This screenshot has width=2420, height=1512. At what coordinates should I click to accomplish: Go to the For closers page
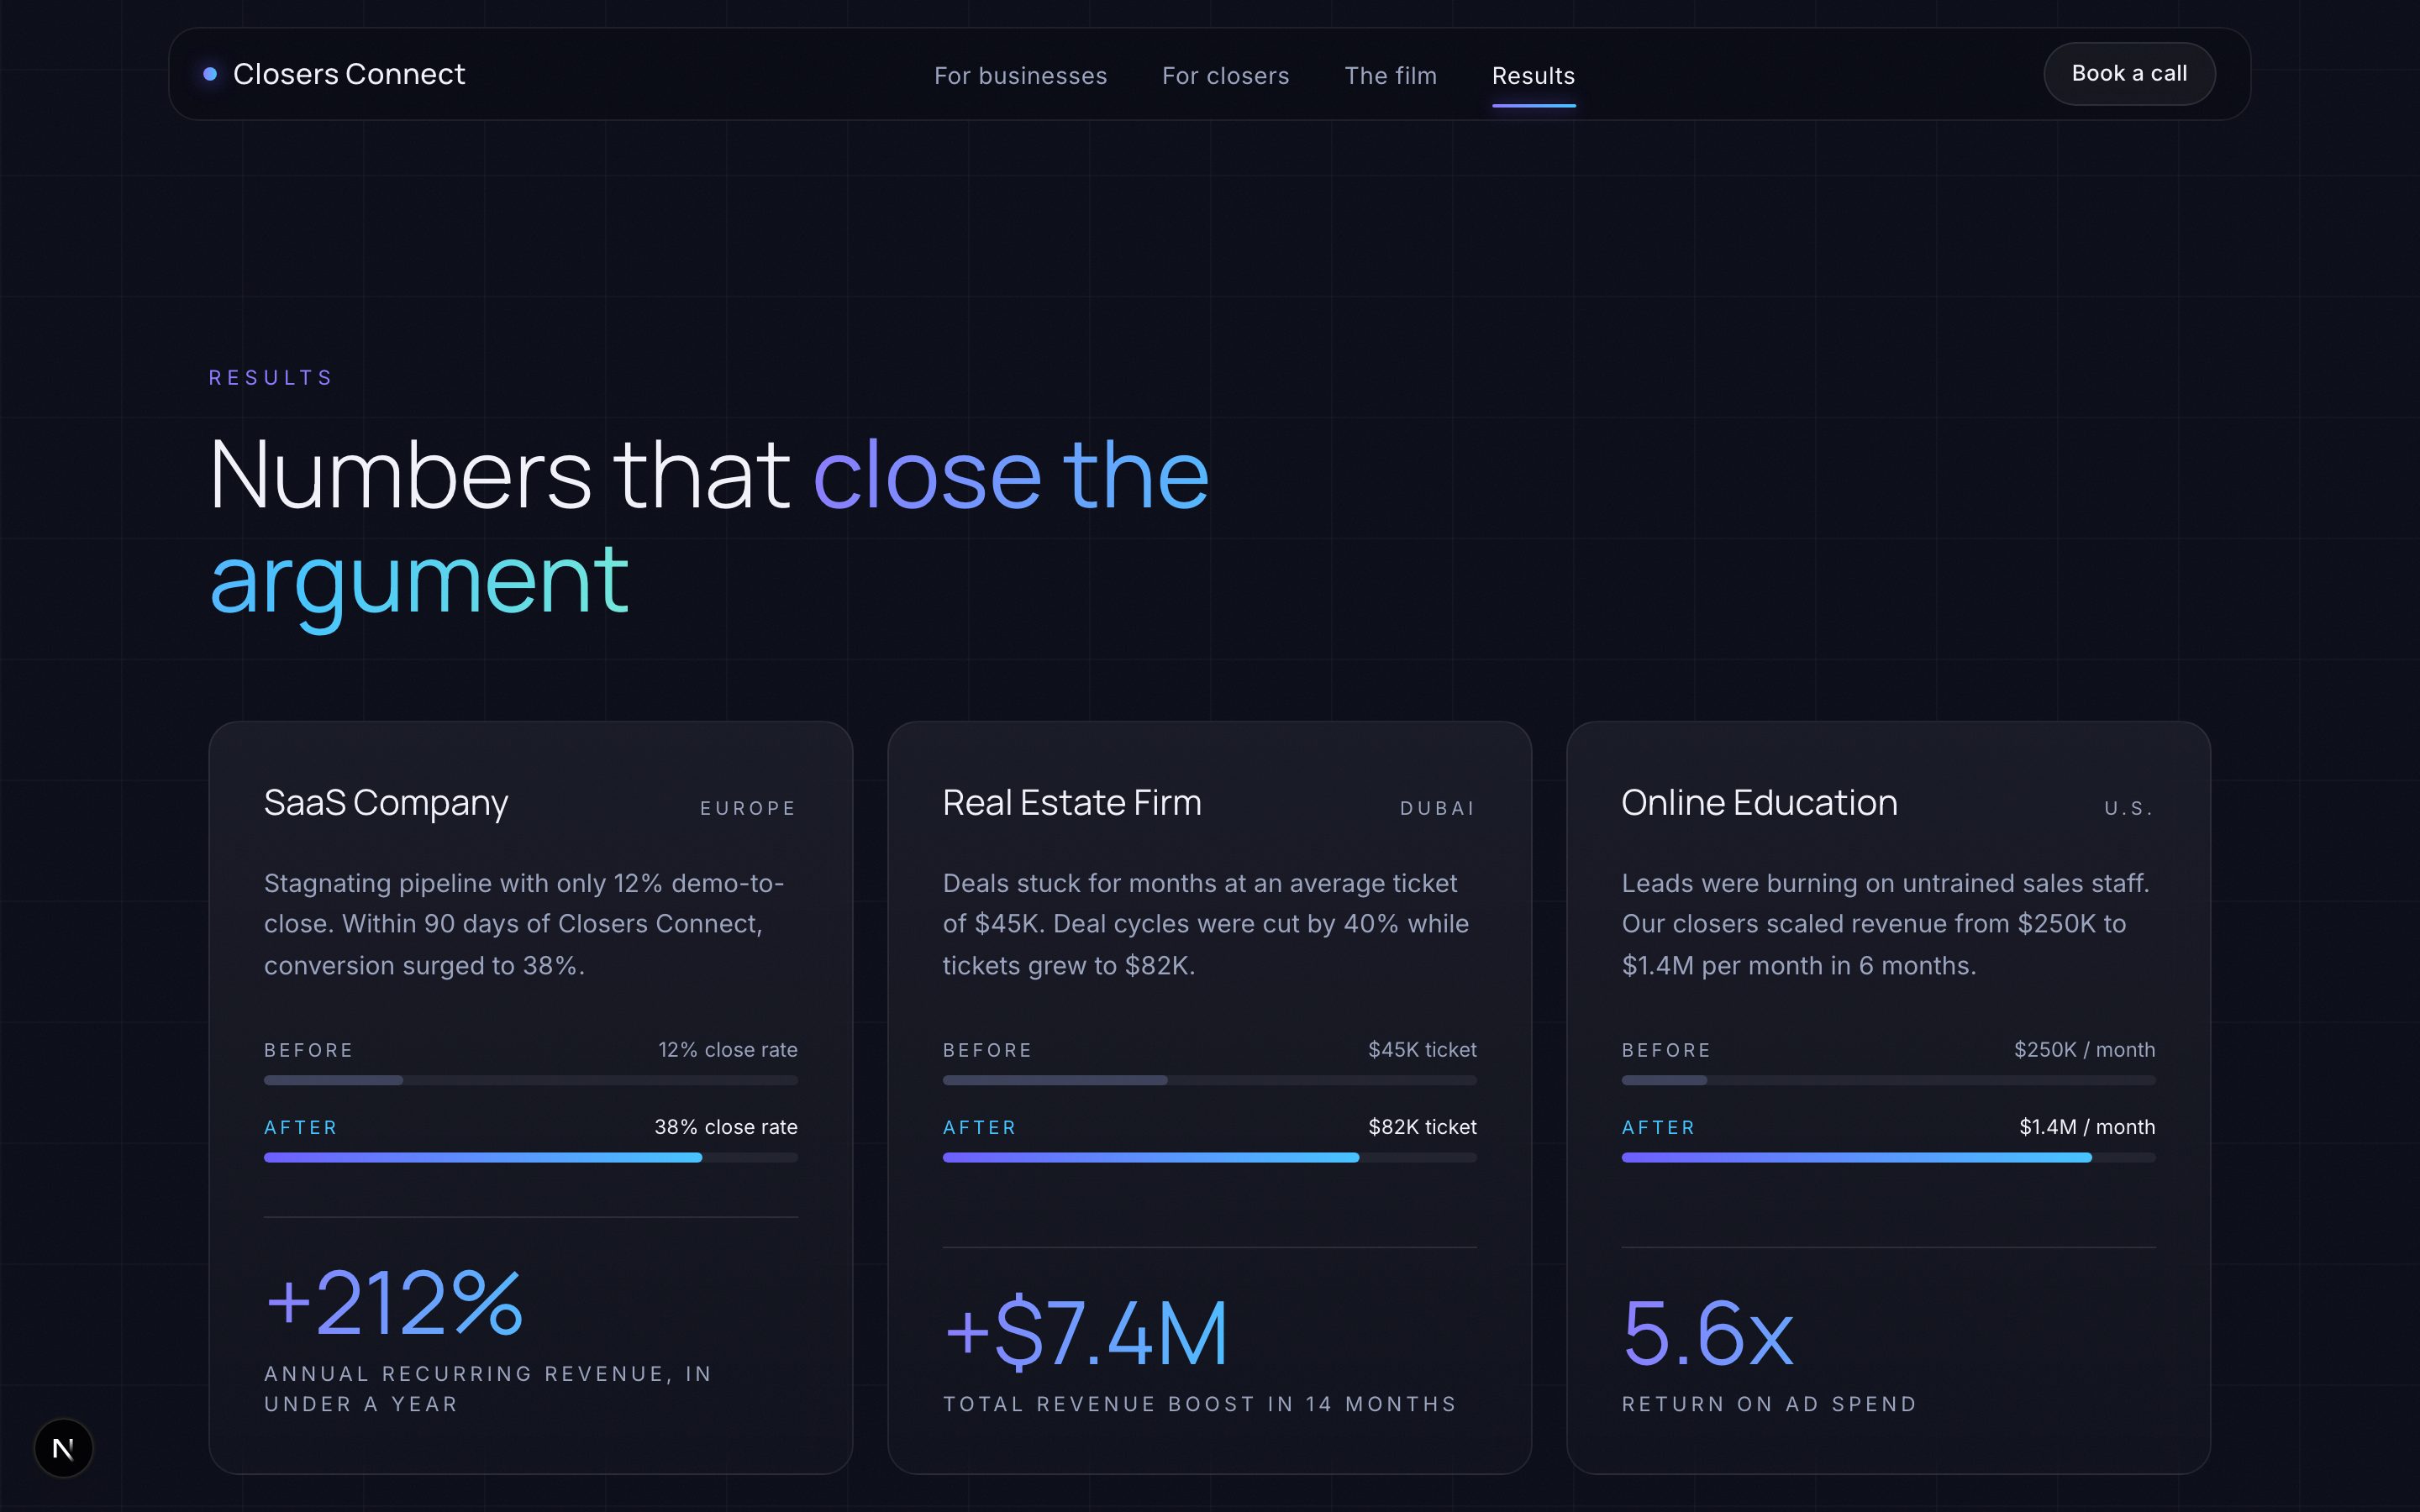click(1225, 75)
